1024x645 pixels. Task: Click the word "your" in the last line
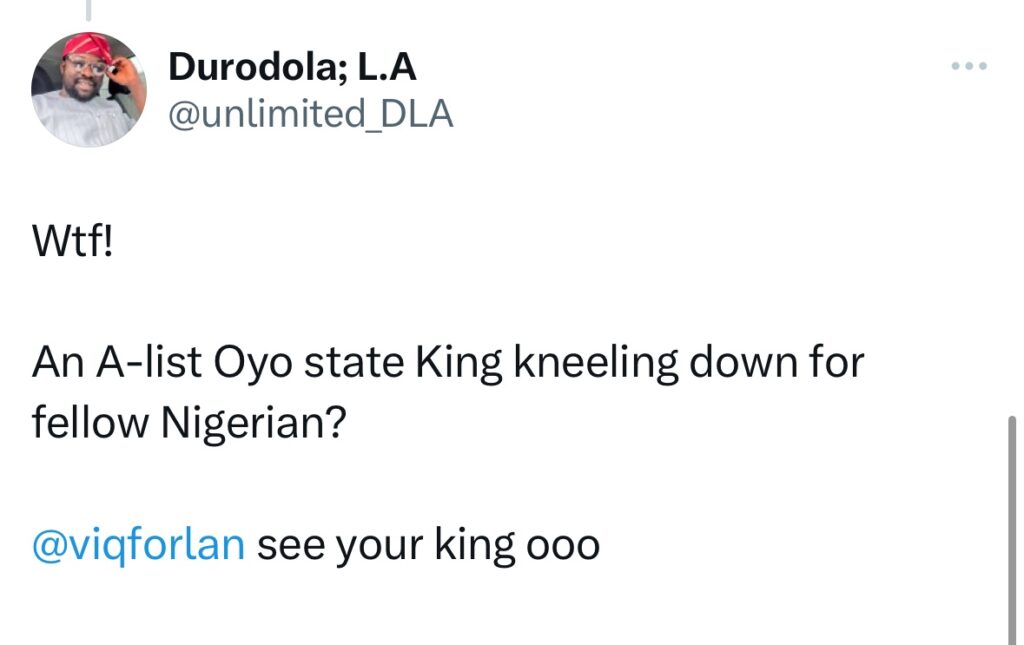click(376, 546)
